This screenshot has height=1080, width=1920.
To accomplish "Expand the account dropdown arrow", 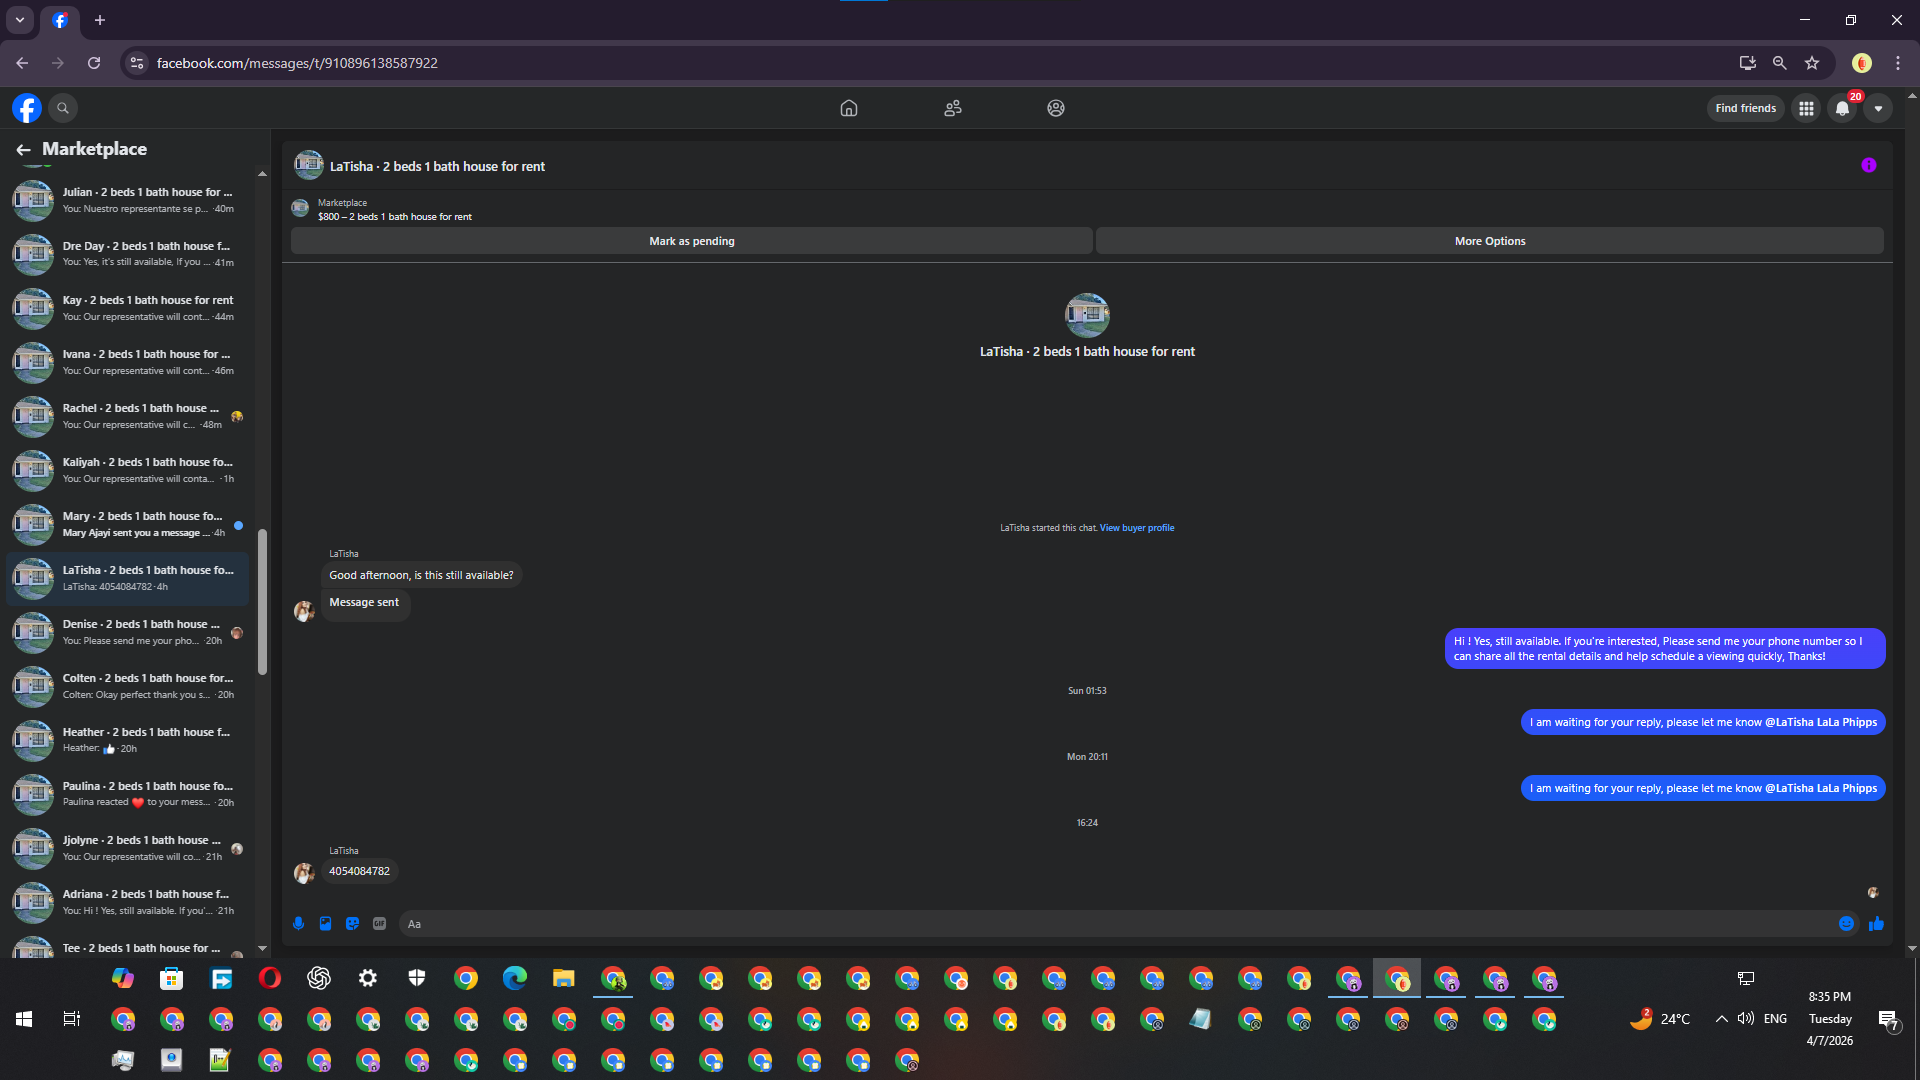I will (x=1878, y=108).
